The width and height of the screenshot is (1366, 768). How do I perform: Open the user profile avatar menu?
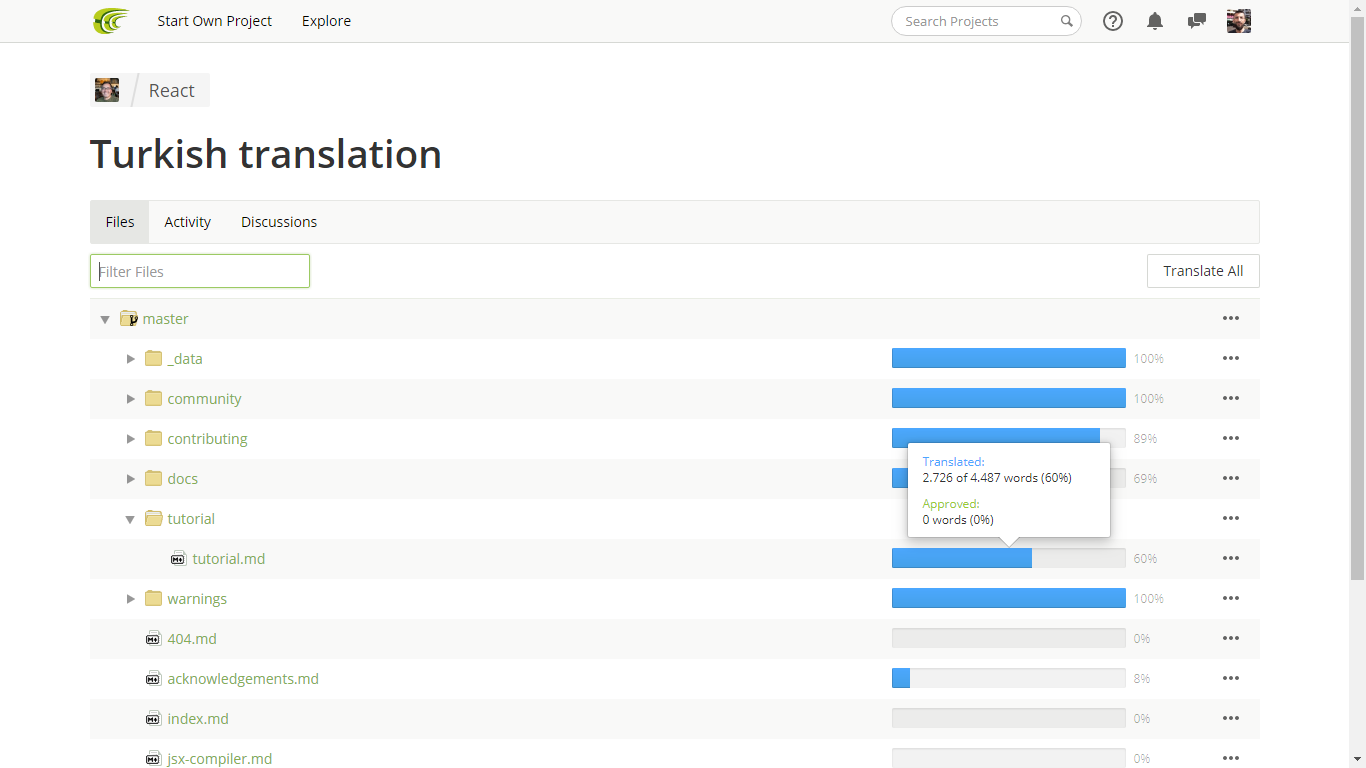[1239, 21]
